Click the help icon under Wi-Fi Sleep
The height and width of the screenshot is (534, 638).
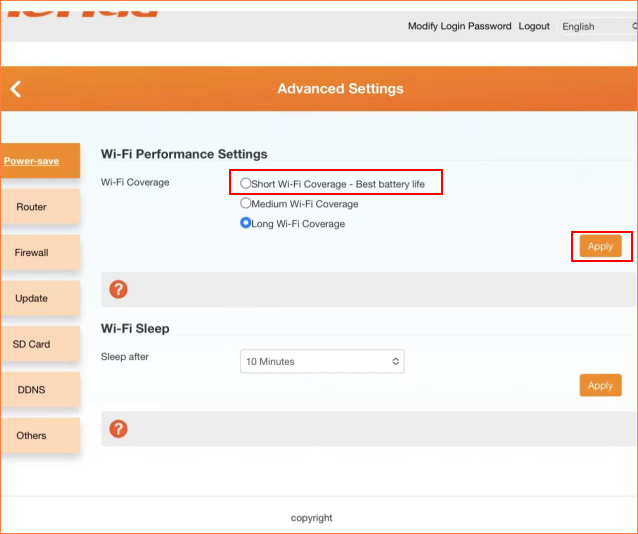118,429
